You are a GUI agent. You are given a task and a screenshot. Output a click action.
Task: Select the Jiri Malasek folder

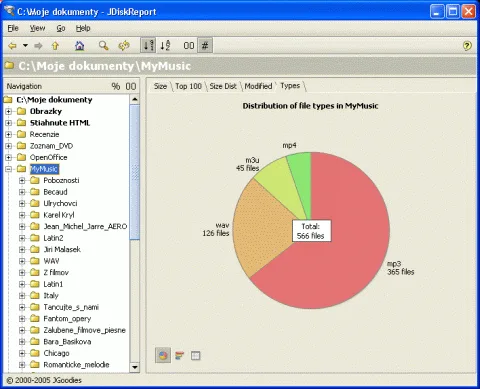[62, 249]
